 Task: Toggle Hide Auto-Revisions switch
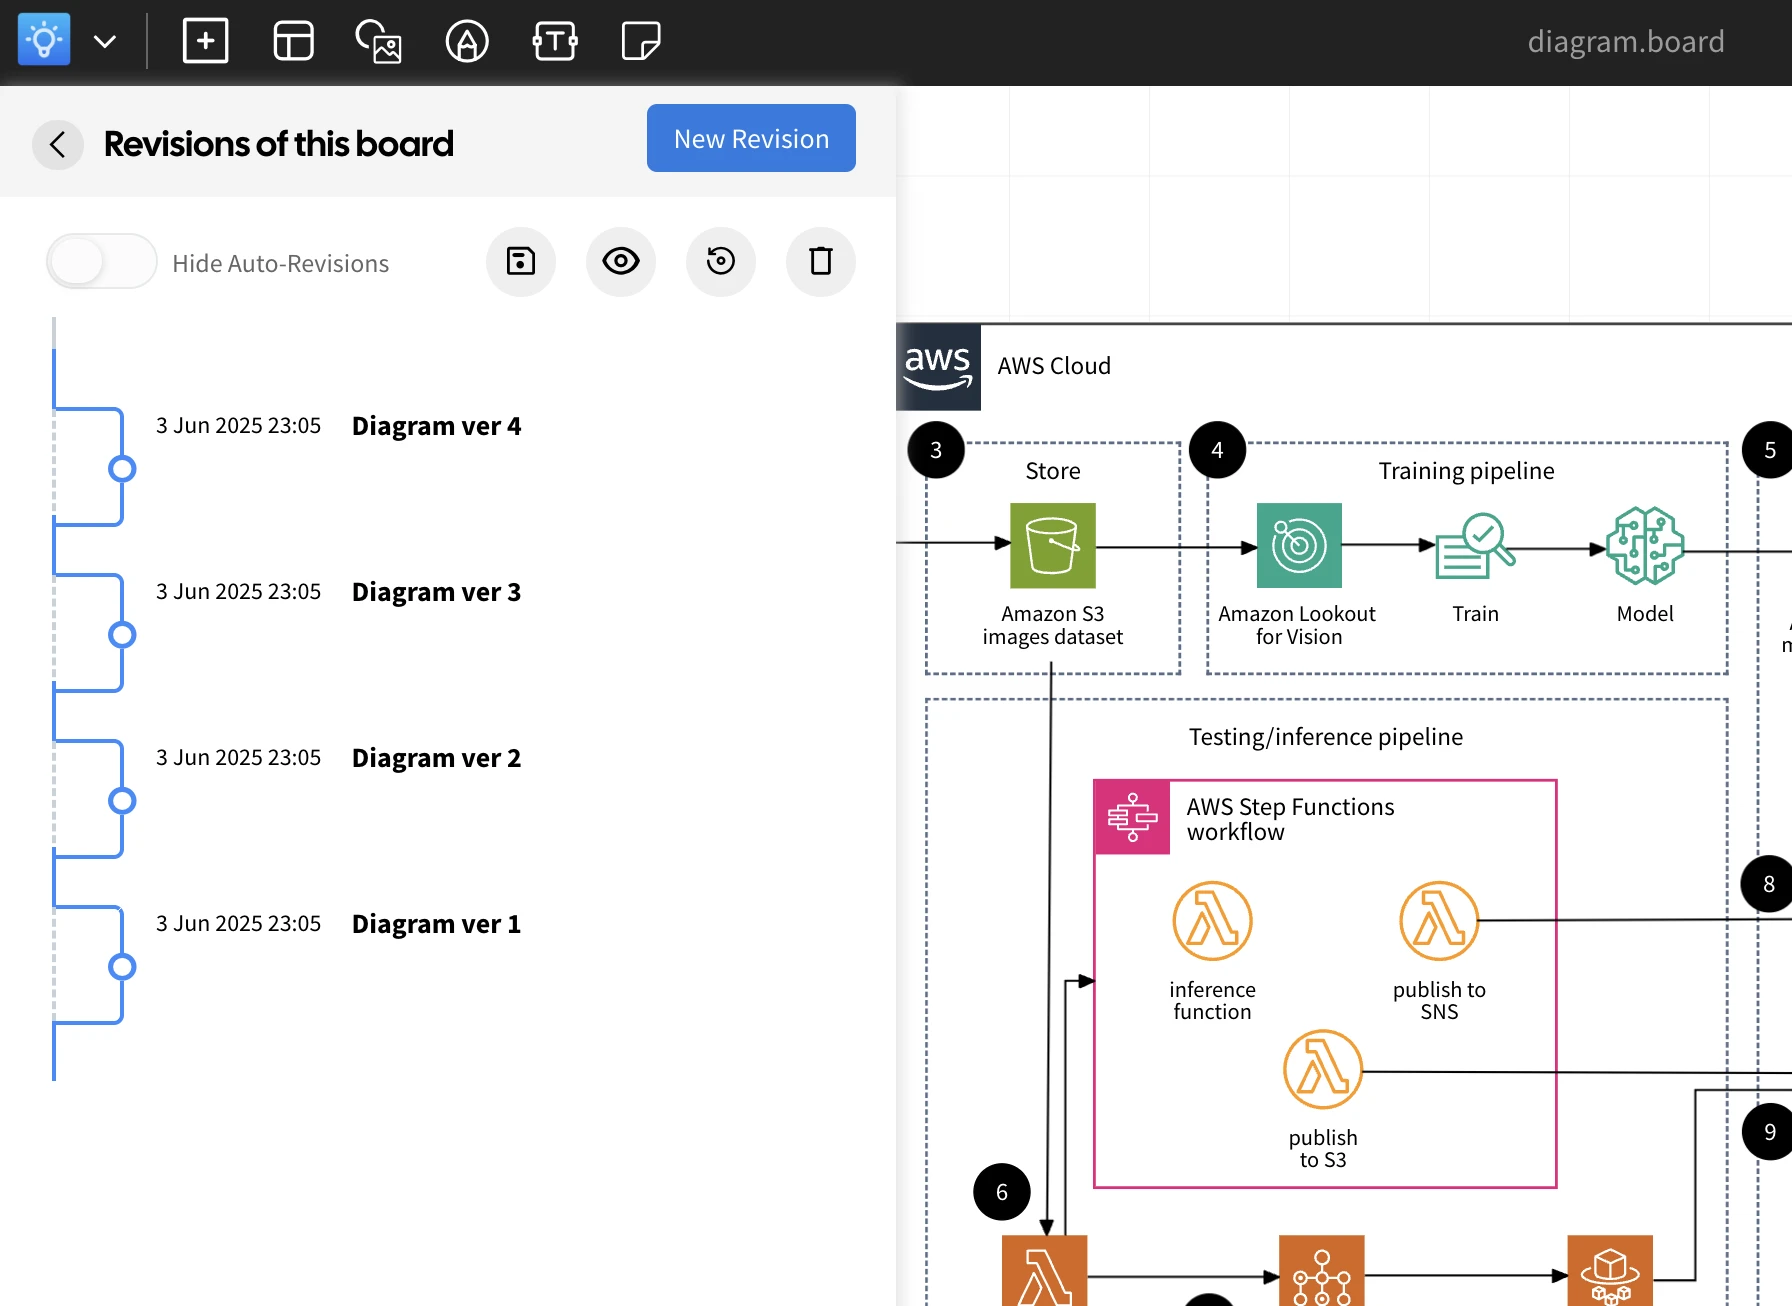[x=102, y=262]
